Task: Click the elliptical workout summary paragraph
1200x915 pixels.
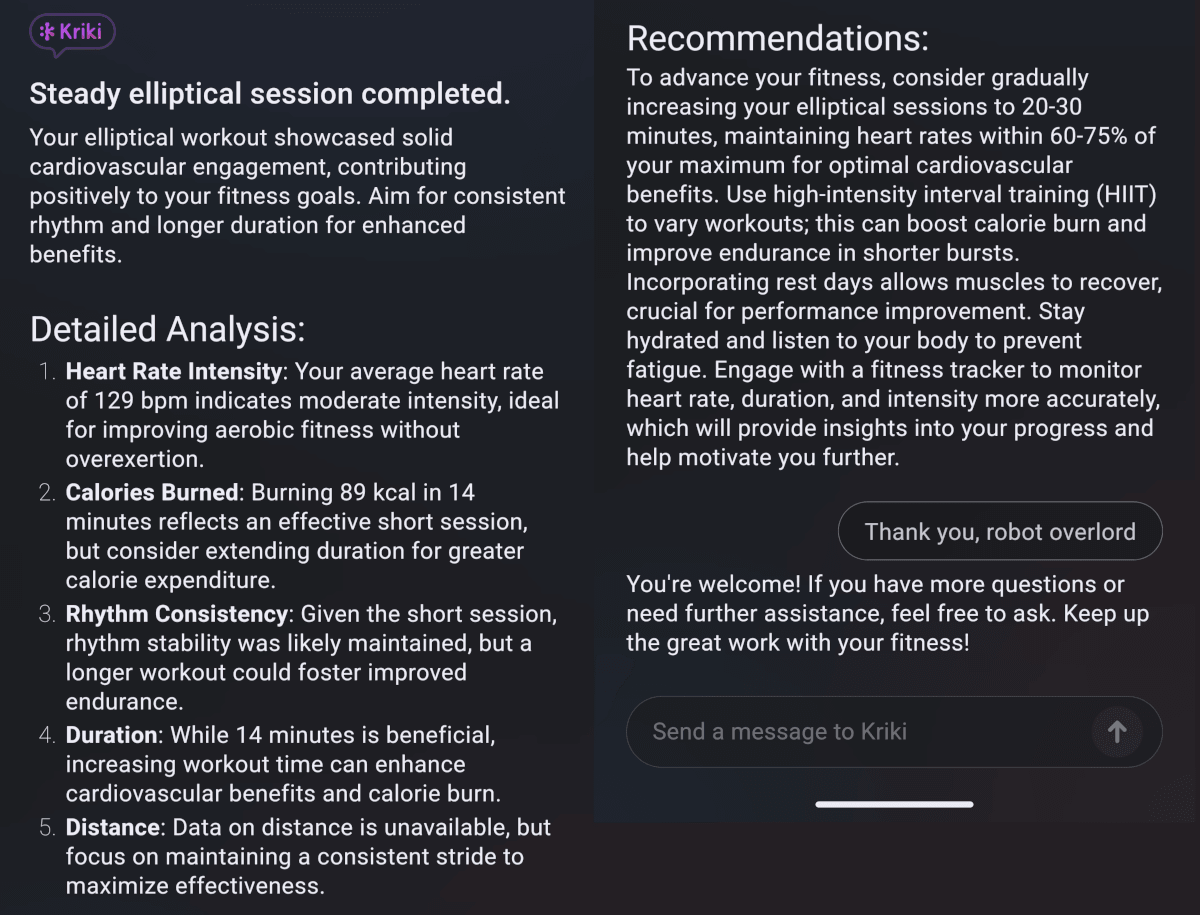Action: 297,195
